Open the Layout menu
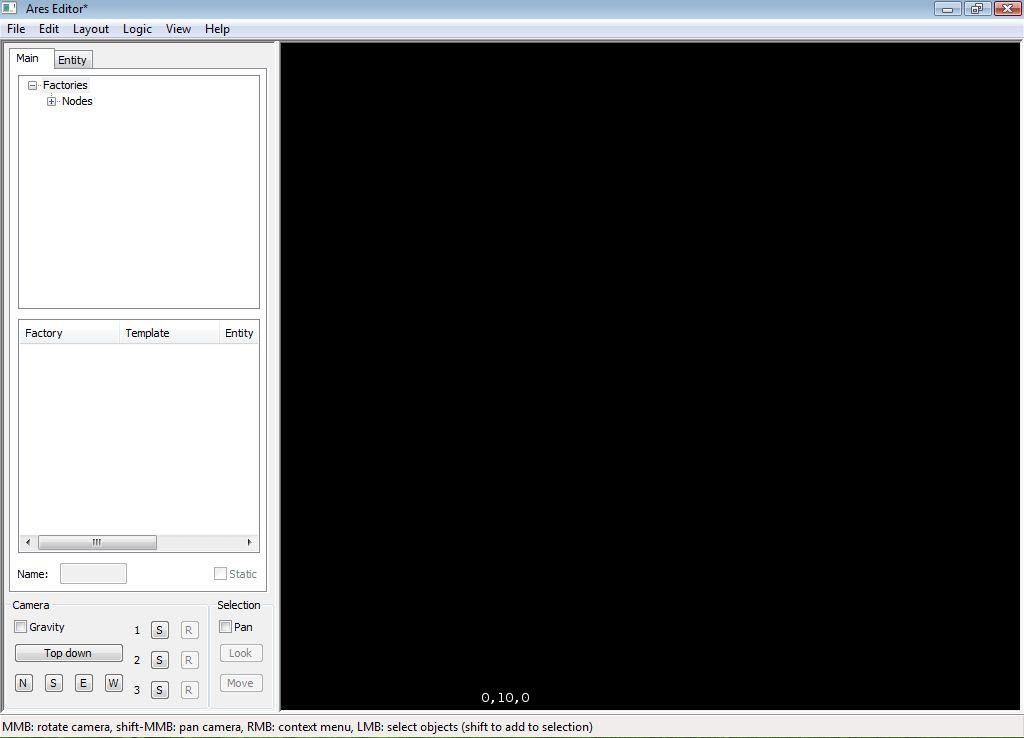This screenshot has height=738, width=1024. (90, 29)
